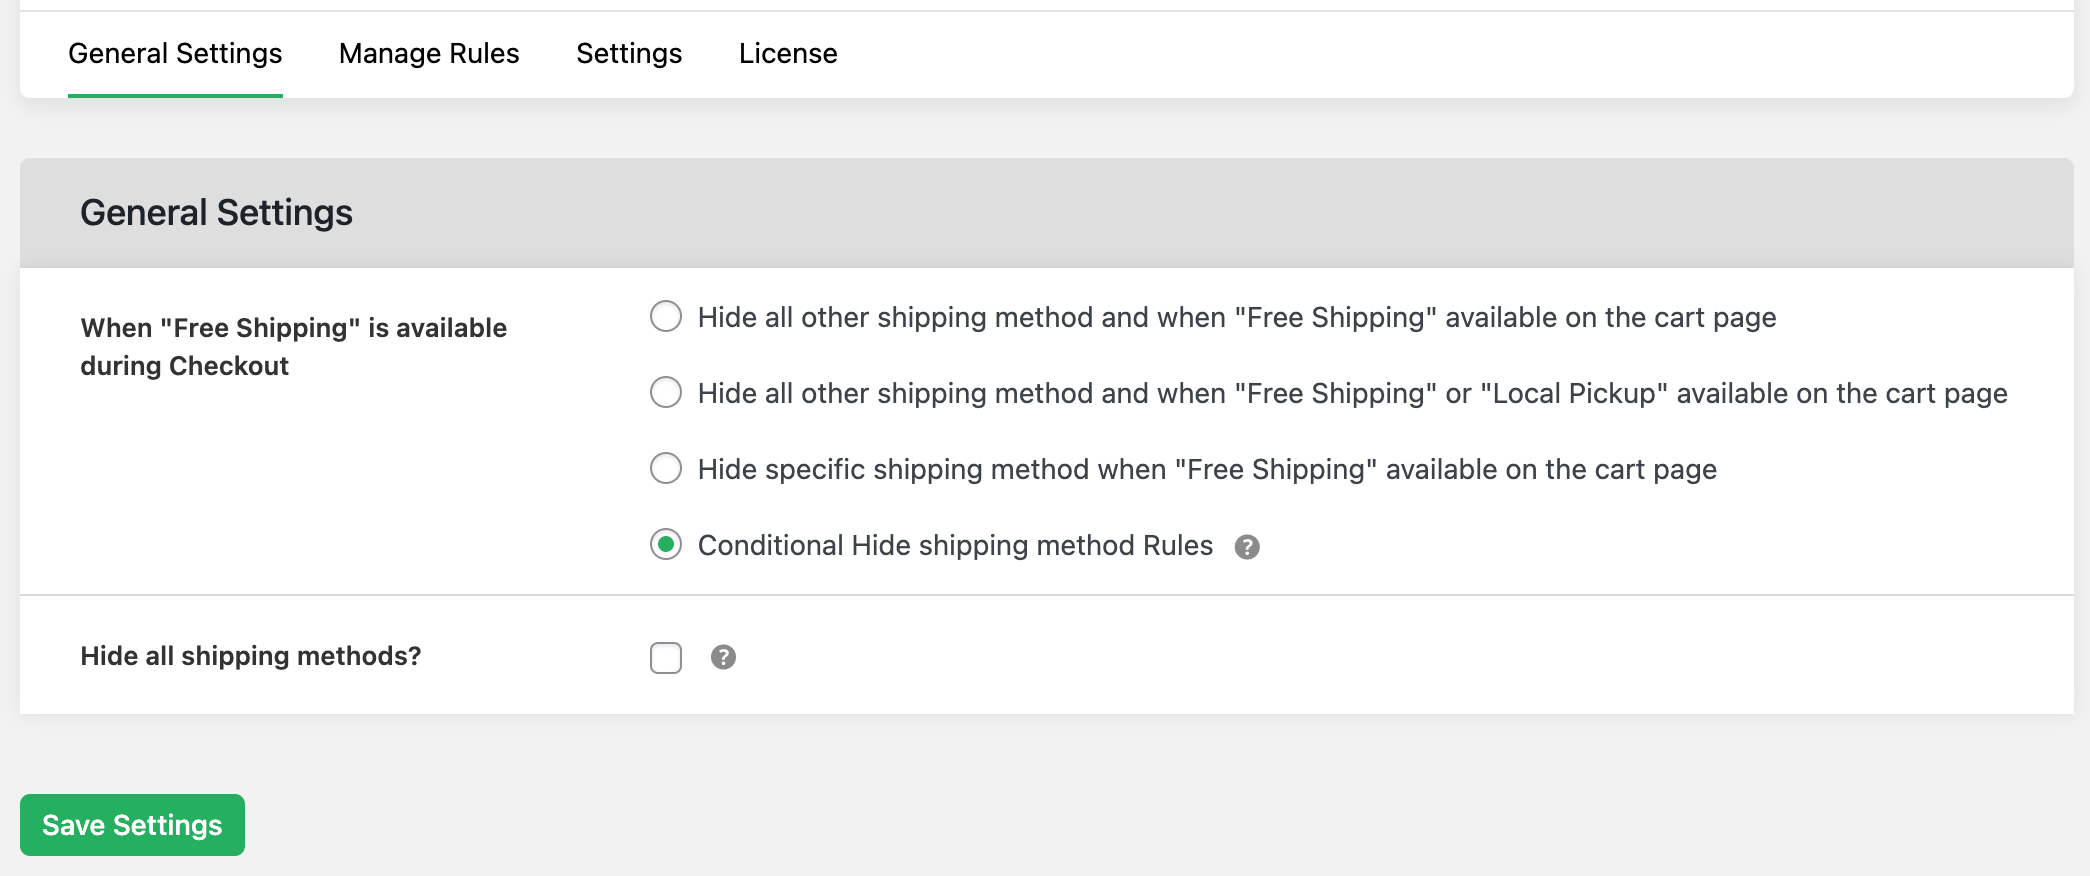Switch back to the General Settings tab

(173, 53)
